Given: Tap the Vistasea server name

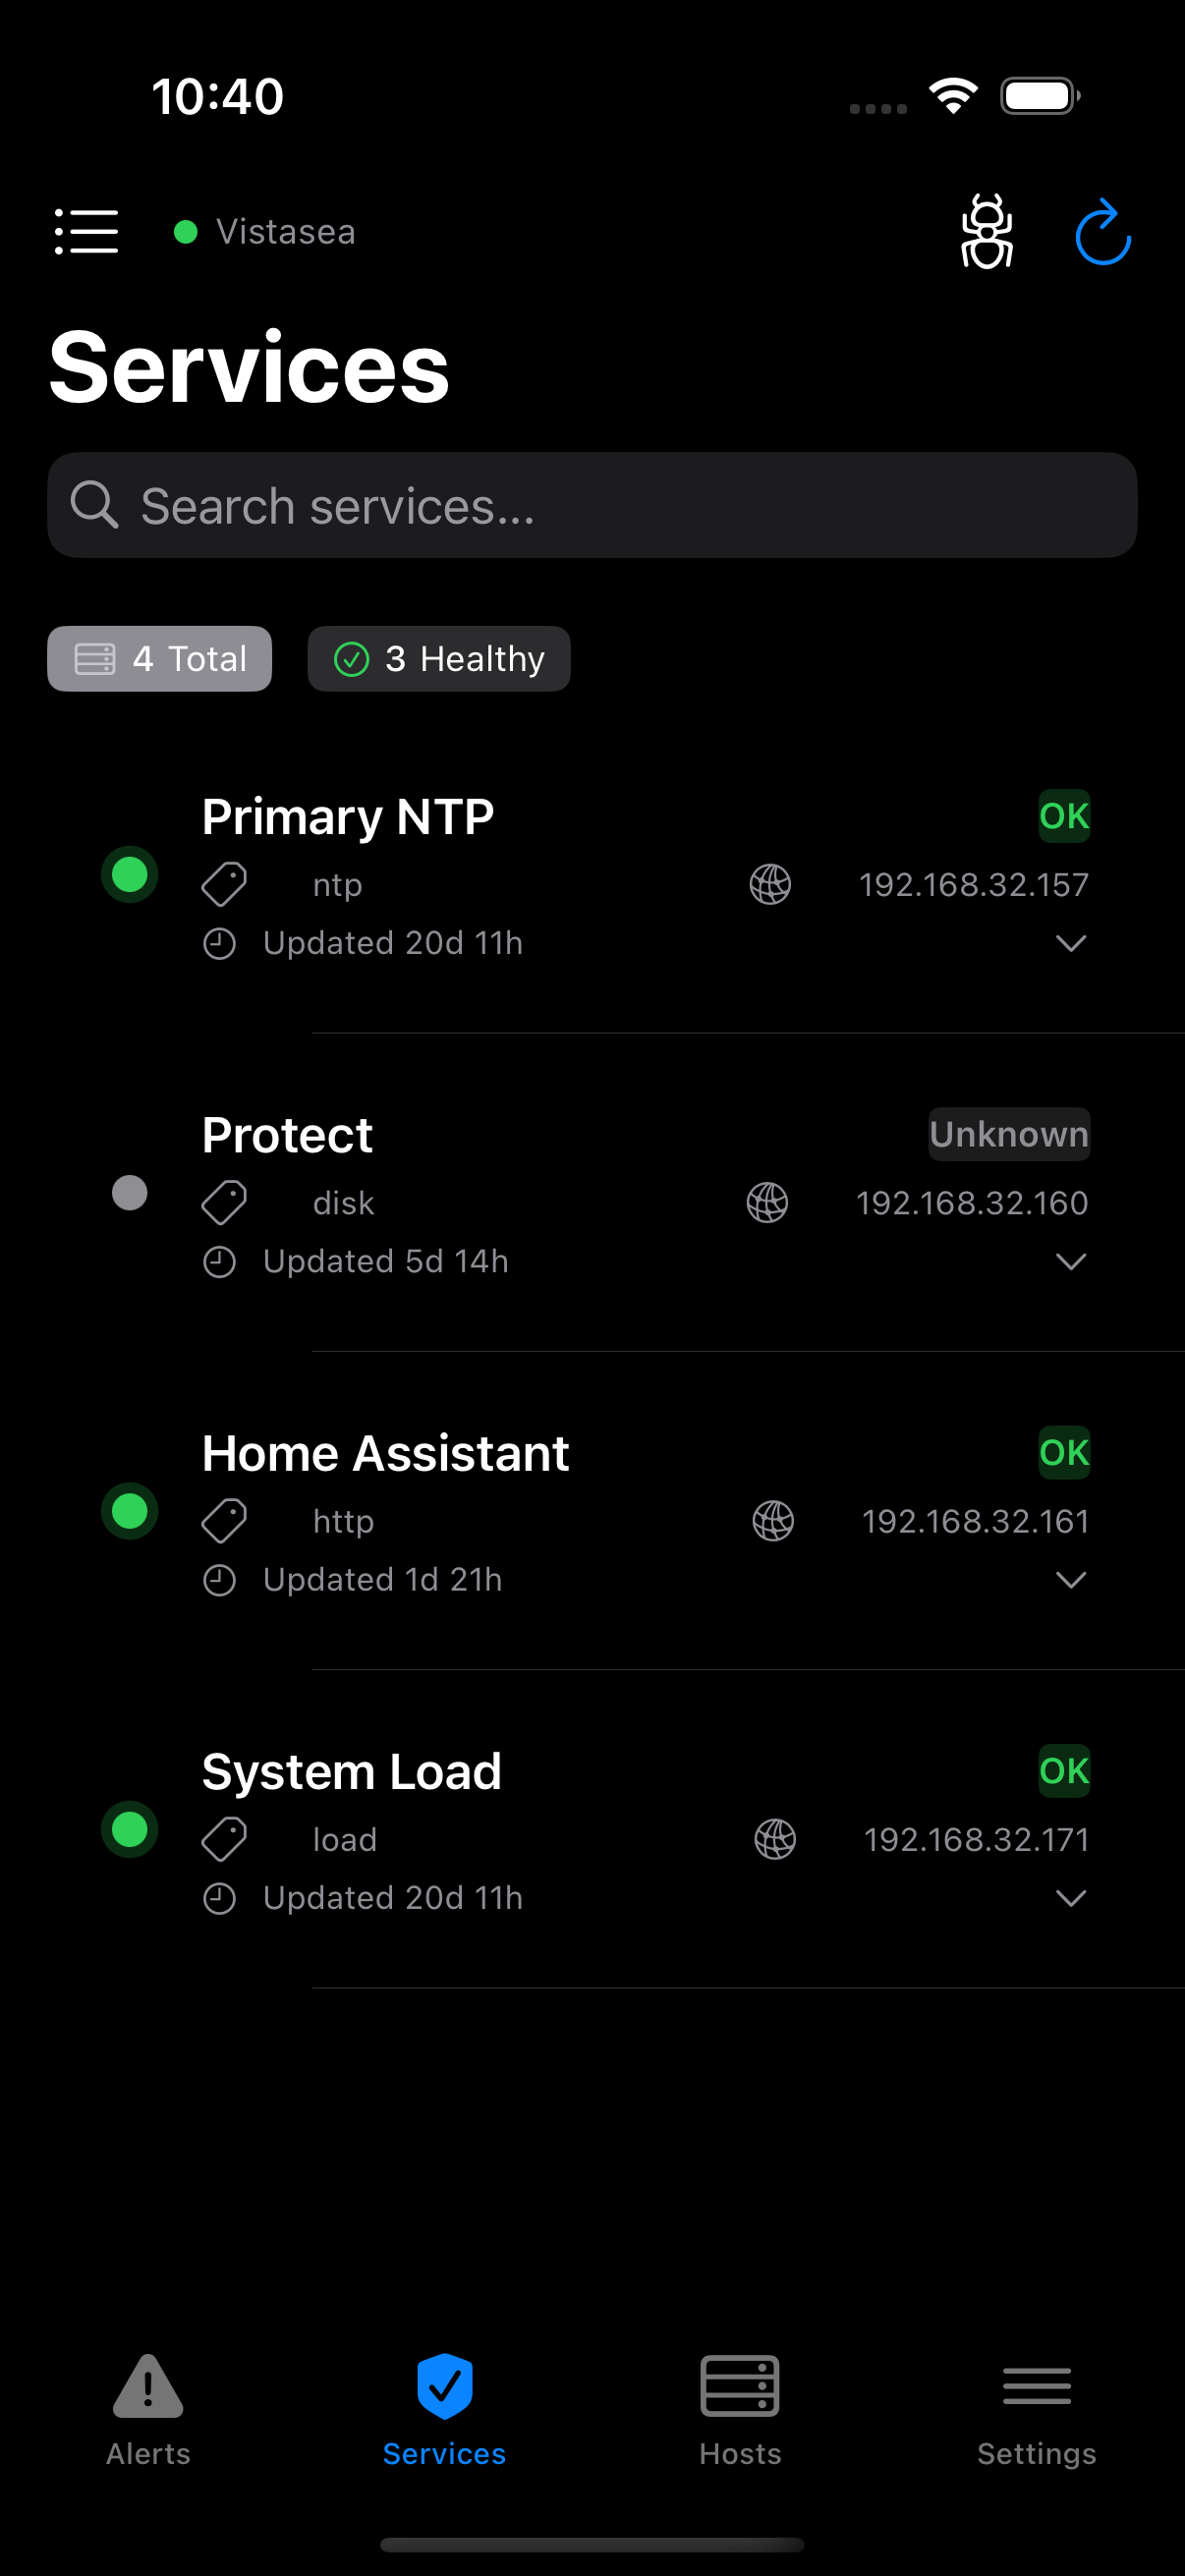Looking at the screenshot, I should click(x=285, y=232).
